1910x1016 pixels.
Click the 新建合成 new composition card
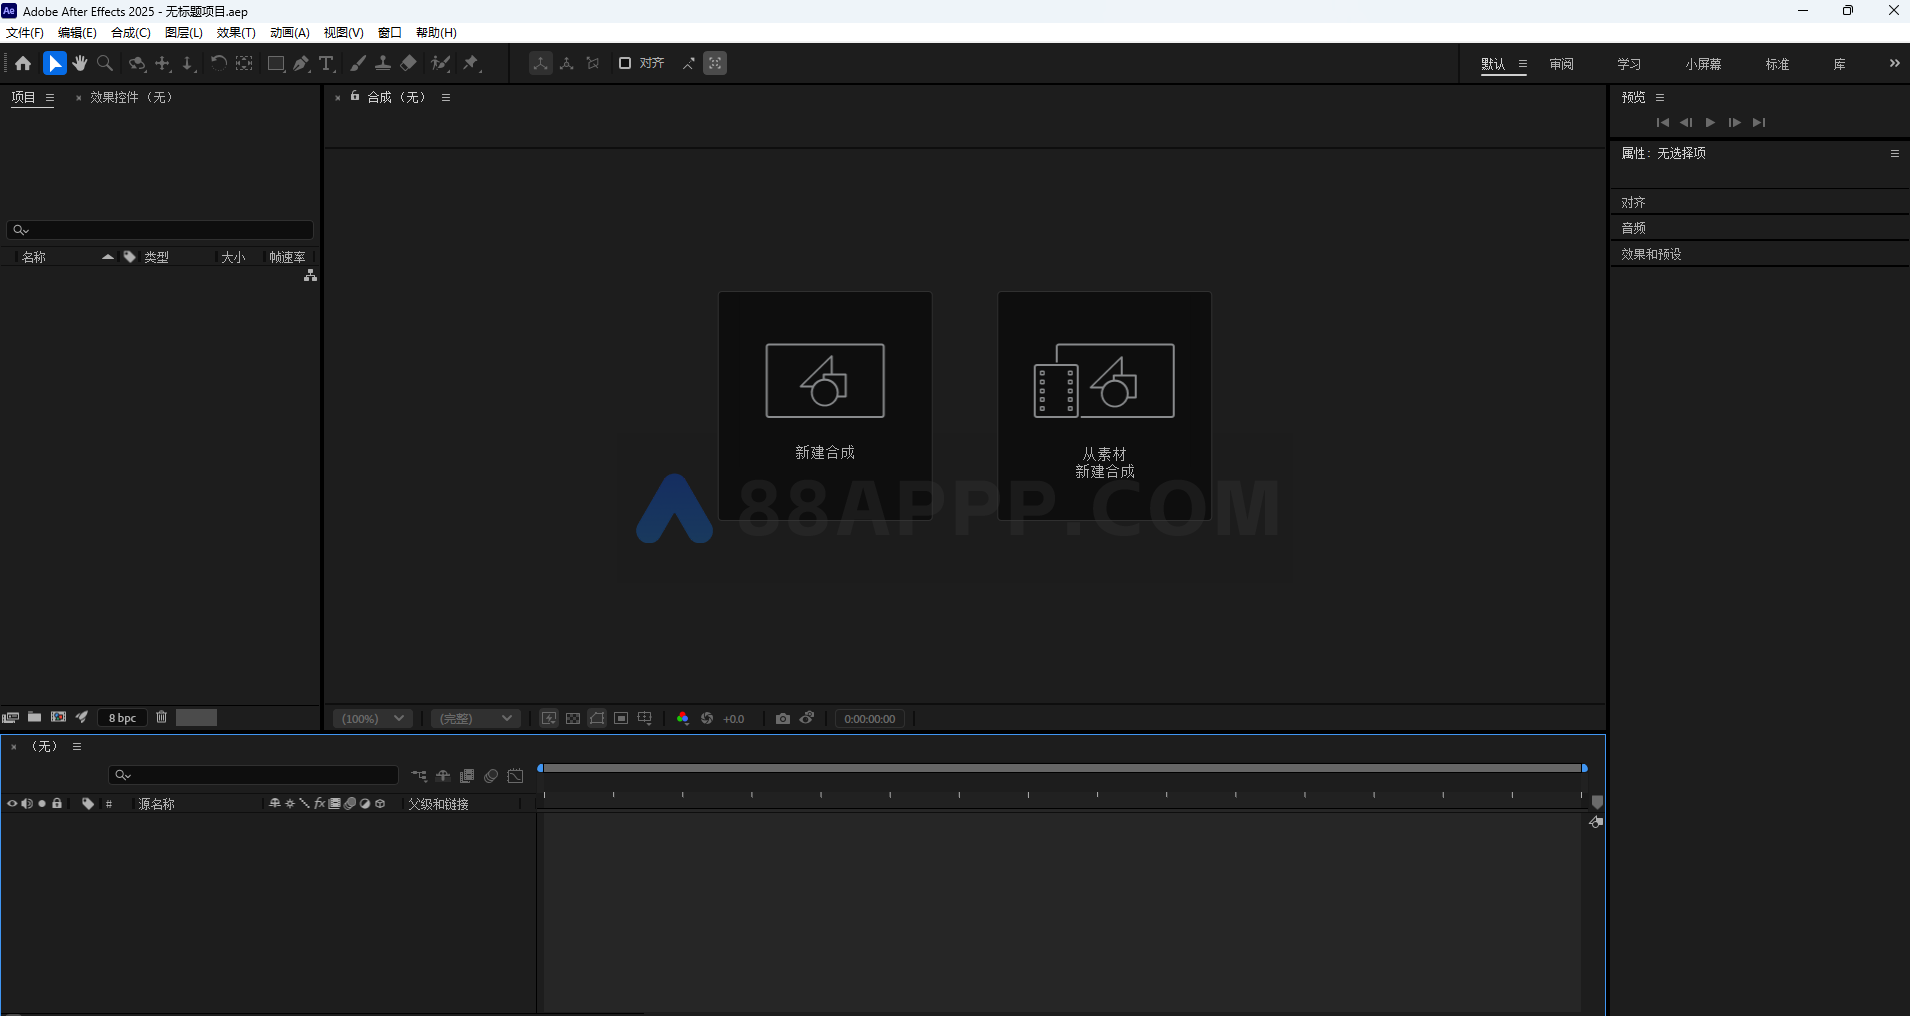pyautogui.click(x=825, y=406)
